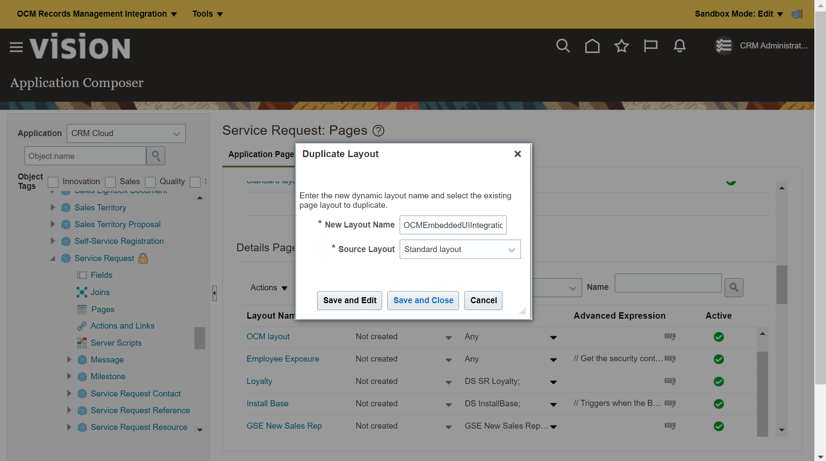Click Cancel in Duplicate Layout dialog
This screenshot has width=826, height=461.
pos(483,300)
